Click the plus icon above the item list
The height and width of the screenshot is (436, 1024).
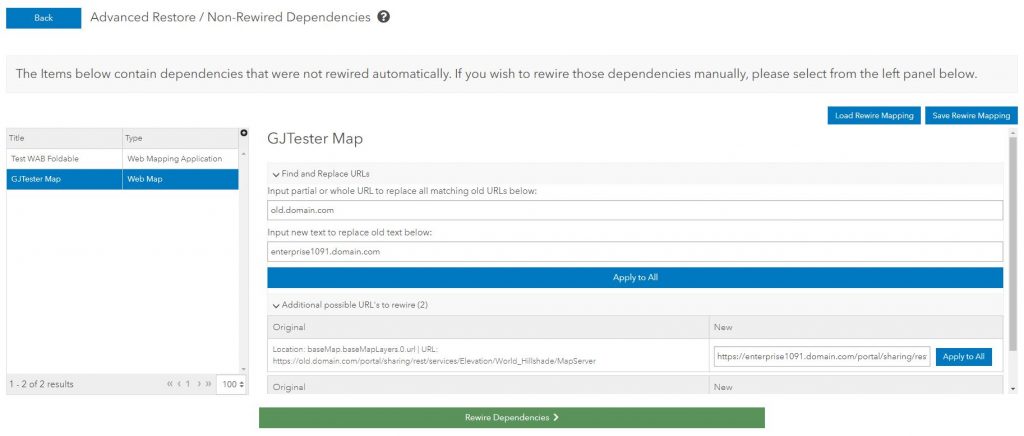coord(244,133)
